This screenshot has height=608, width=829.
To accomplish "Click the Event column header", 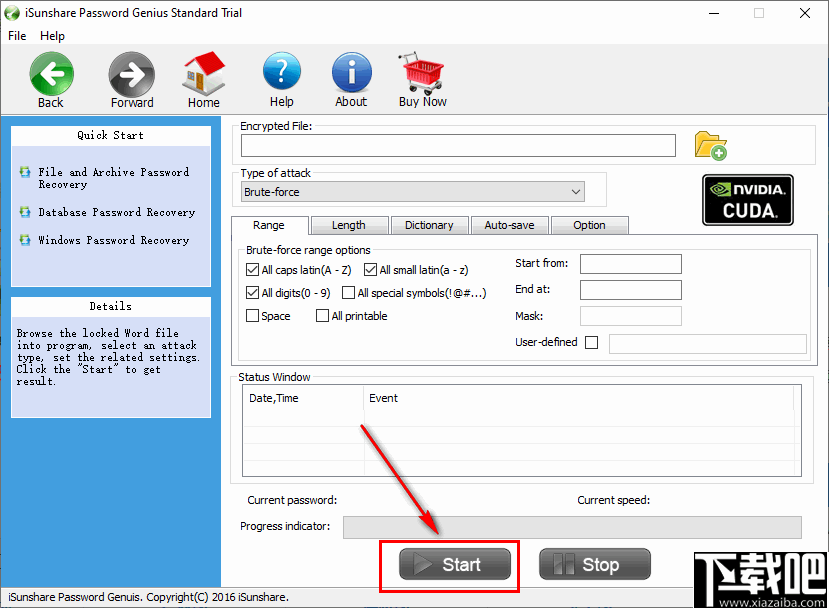I will tap(578, 398).
